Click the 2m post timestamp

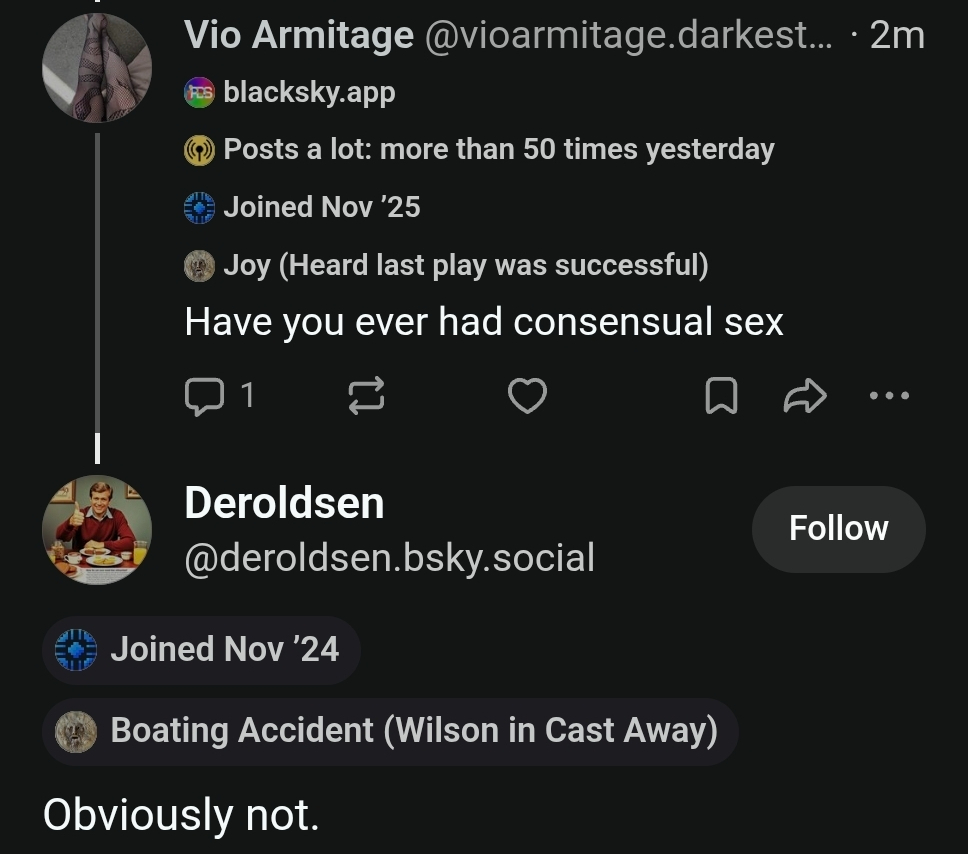coord(897,36)
